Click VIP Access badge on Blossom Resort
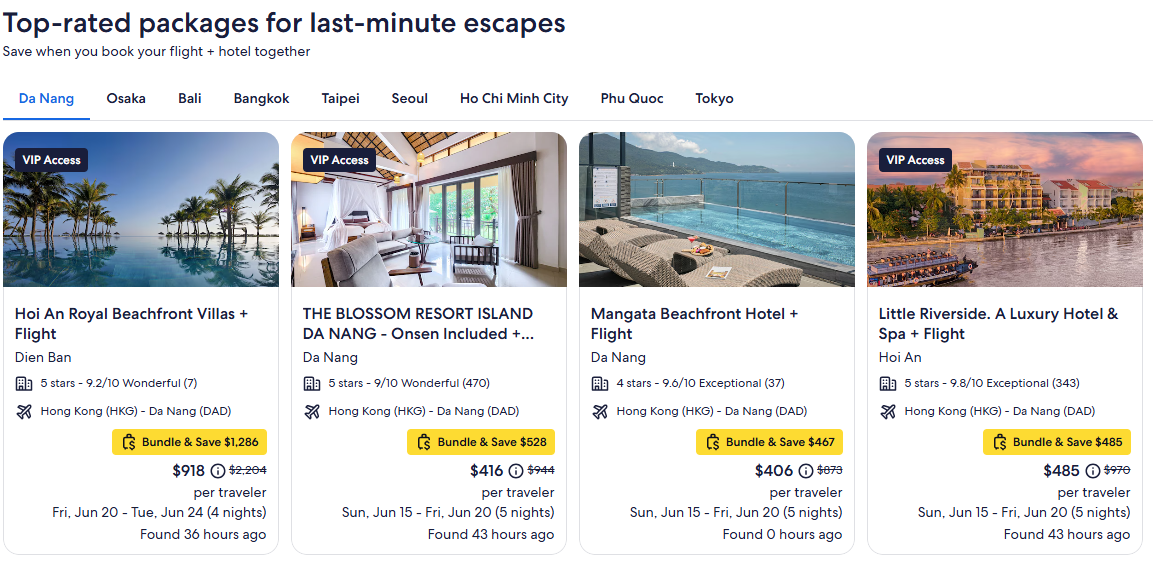The height and width of the screenshot is (564, 1153). [339, 160]
